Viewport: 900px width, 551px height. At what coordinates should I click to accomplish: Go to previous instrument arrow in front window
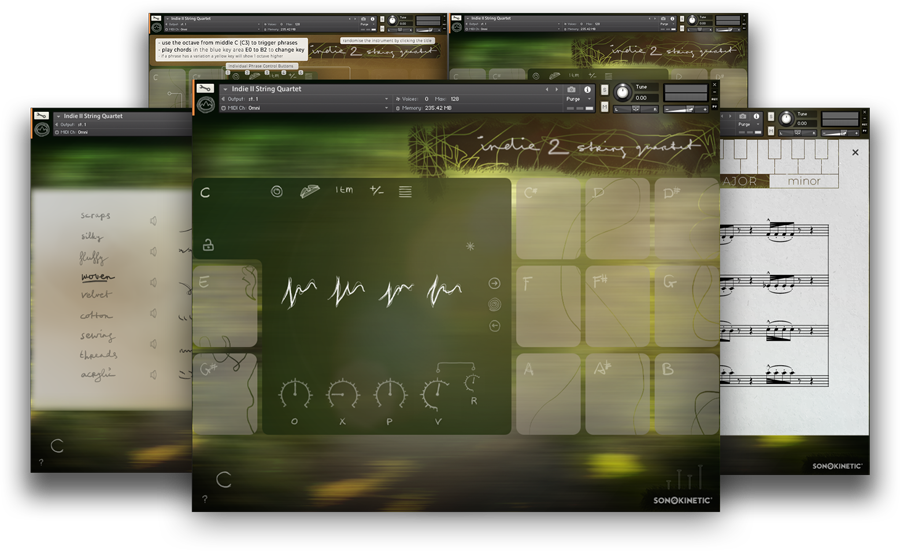coord(547,90)
